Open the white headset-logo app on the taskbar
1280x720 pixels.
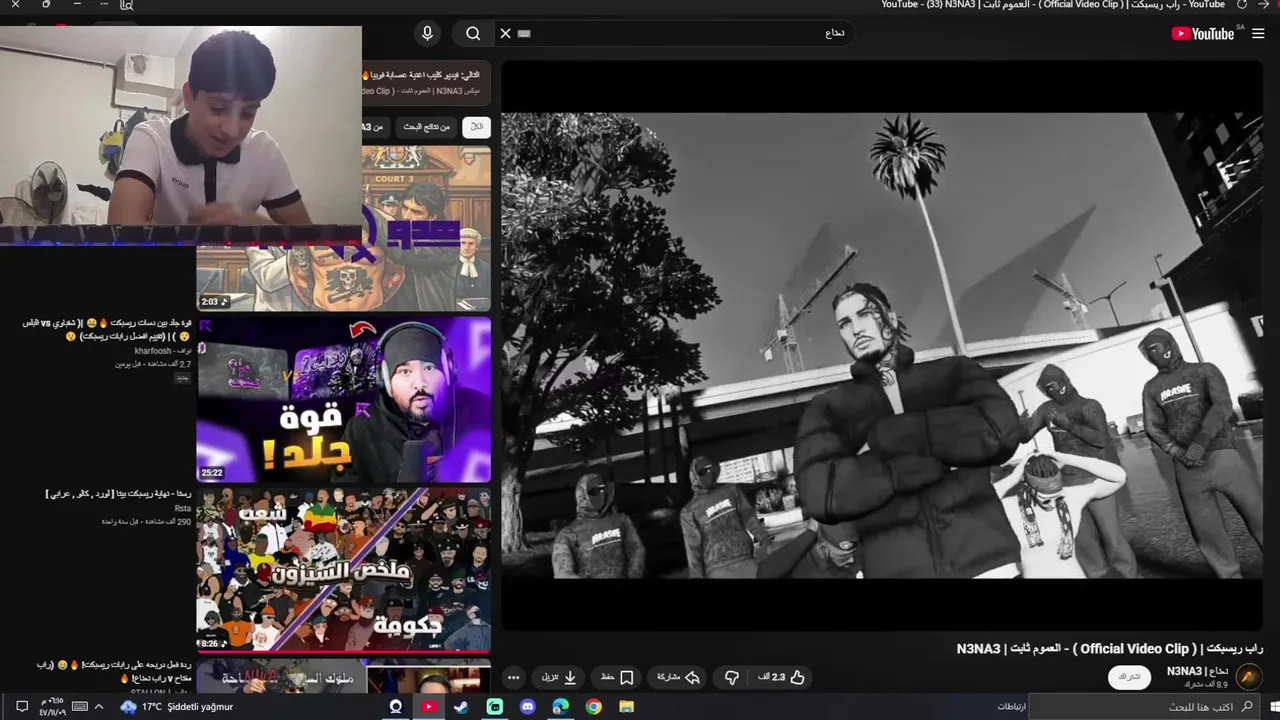click(x=395, y=706)
